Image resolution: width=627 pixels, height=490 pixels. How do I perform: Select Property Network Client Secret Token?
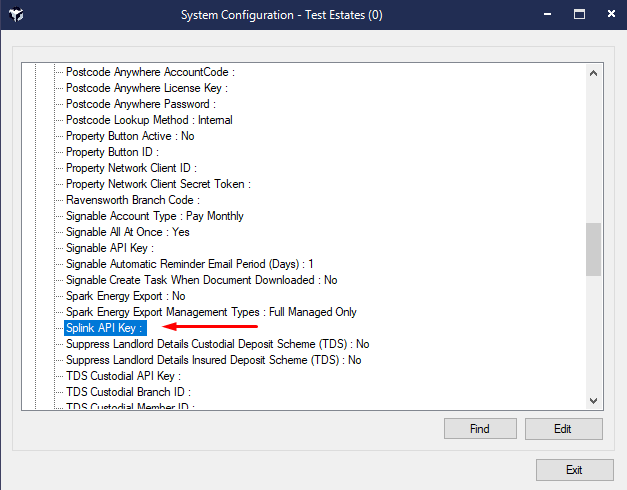click(158, 184)
